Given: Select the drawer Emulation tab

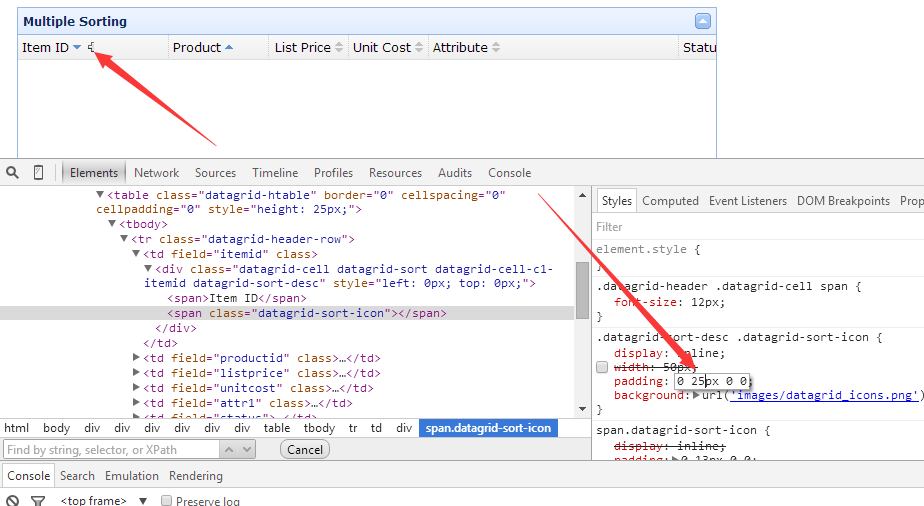Looking at the screenshot, I should (131, 475).
